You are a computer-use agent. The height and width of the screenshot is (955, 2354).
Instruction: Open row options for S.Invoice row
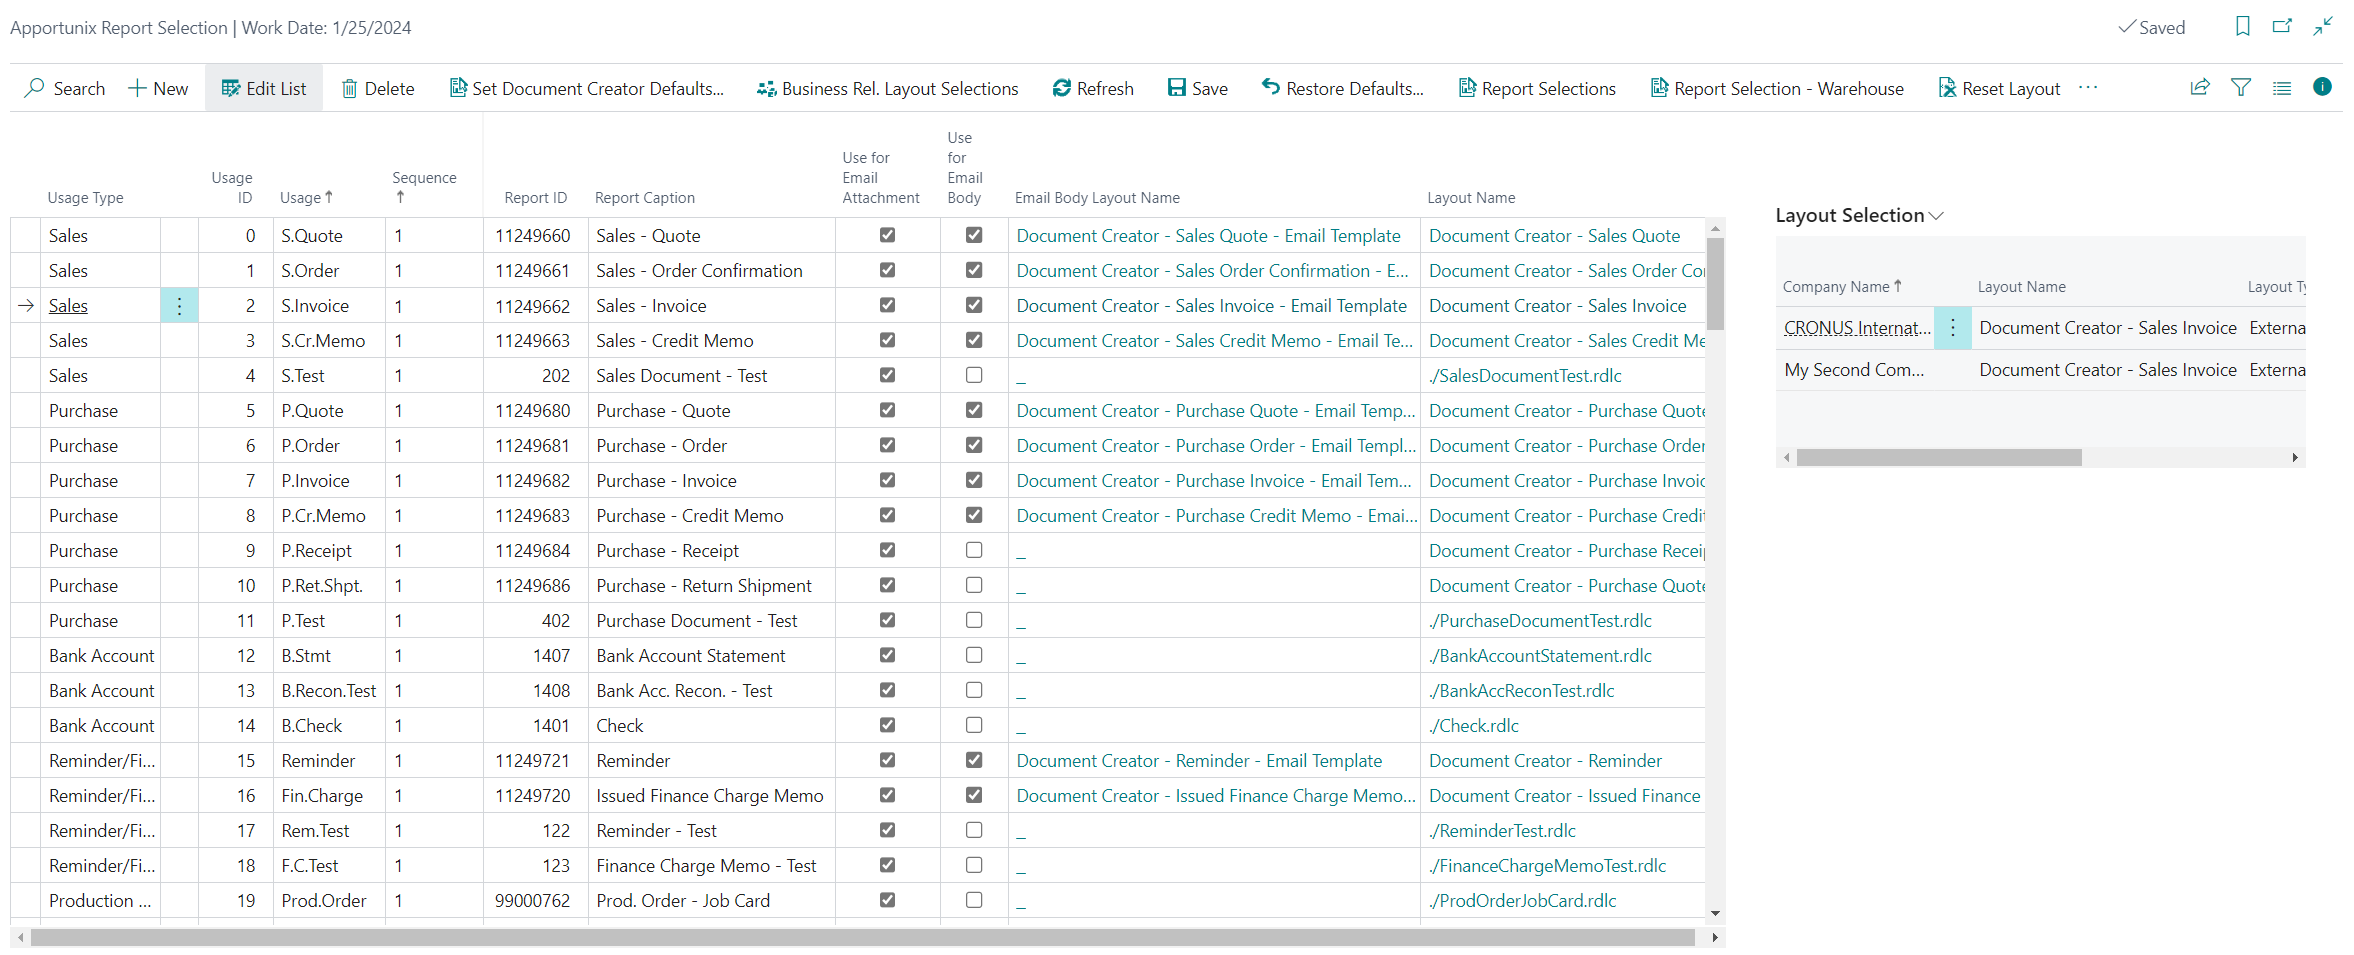(179, 306)
